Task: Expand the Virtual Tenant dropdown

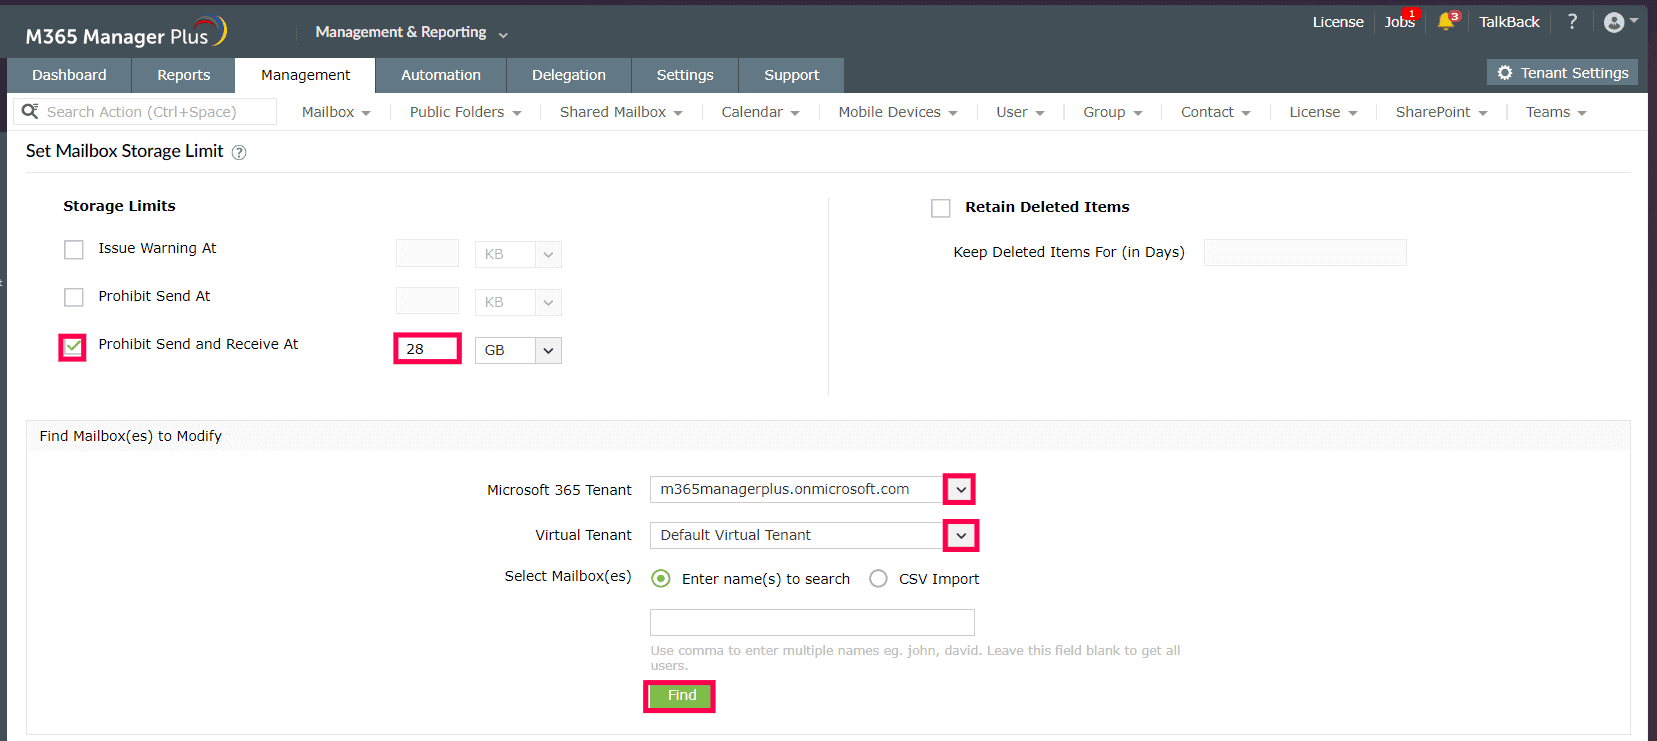Action: (x=961, y=535)
